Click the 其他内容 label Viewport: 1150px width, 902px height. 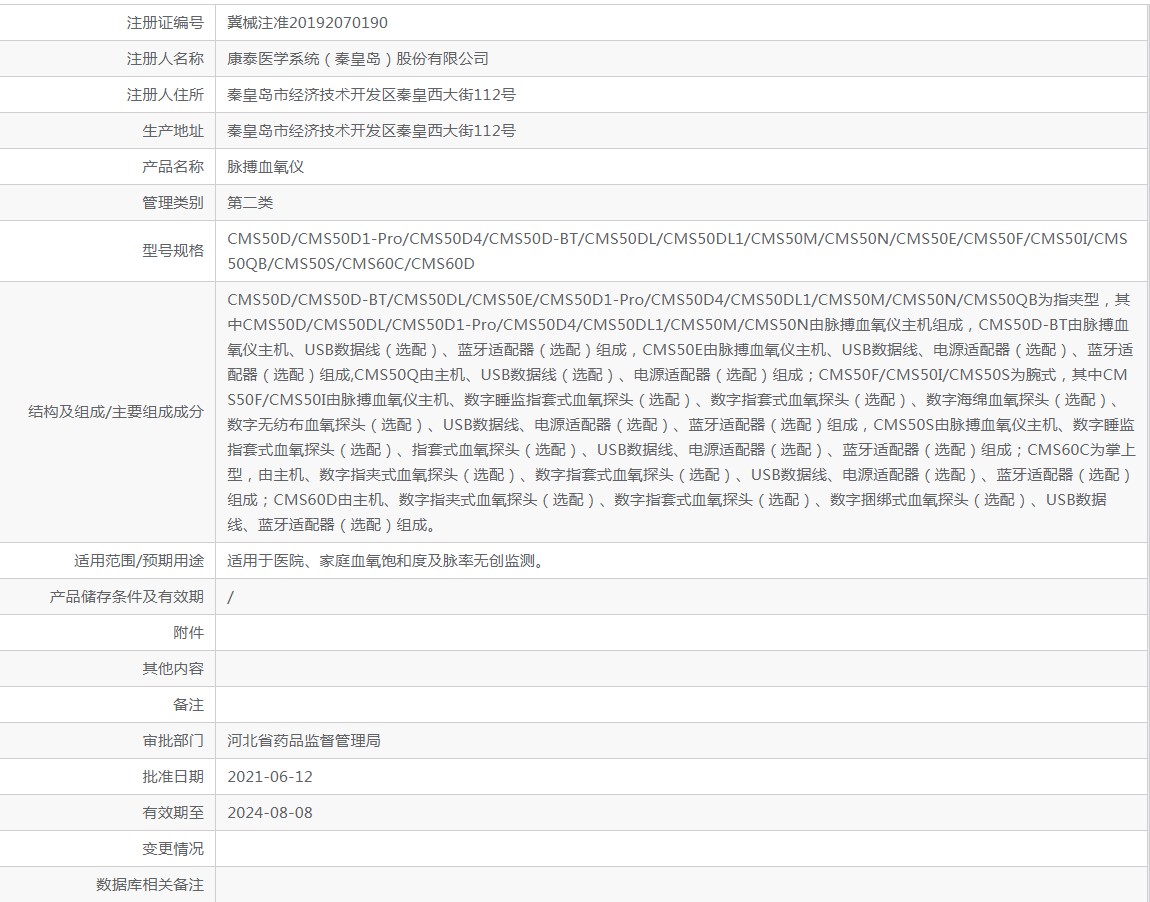pos(173,669)
